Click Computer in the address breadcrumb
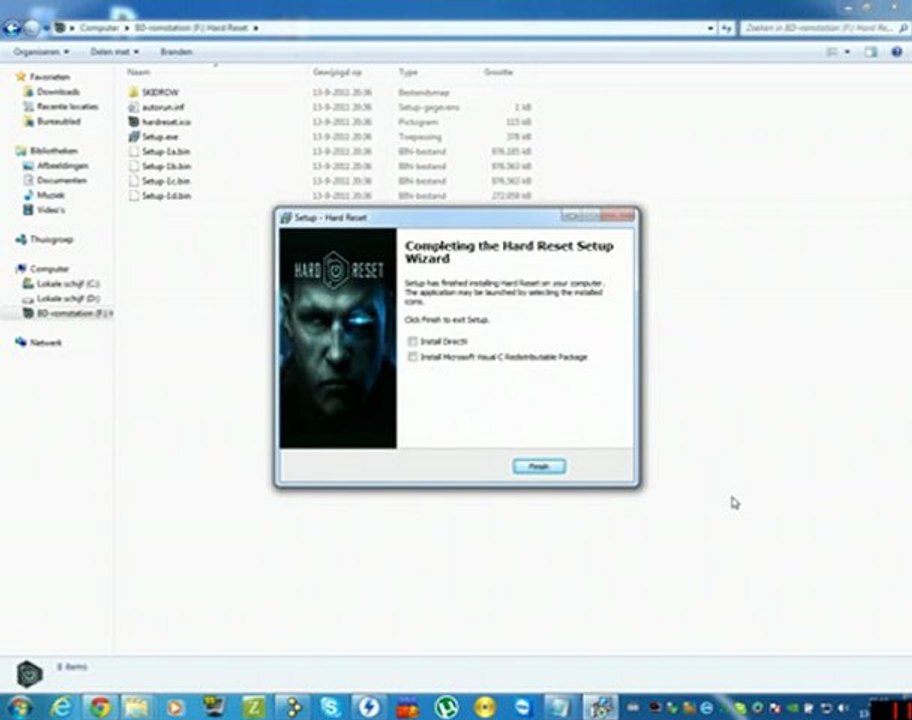This screenshot has width=912, height=720. click(99, 28)
